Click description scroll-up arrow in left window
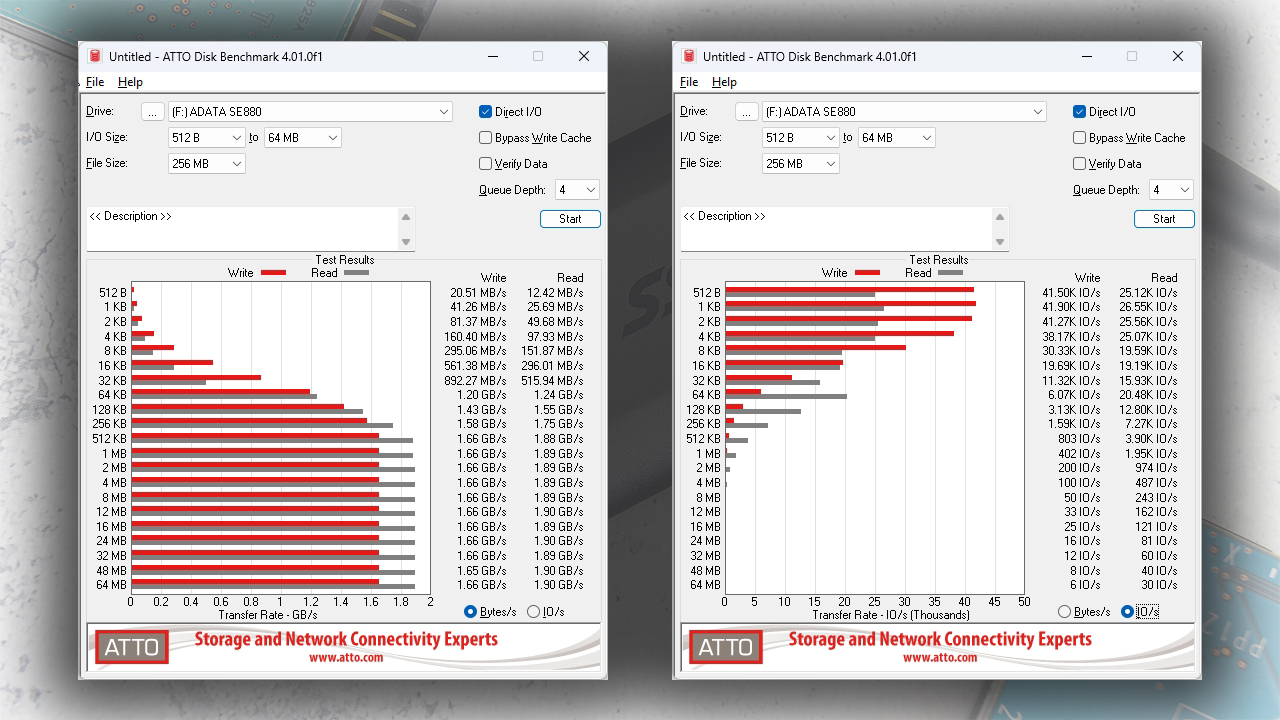Viewport: 1280px width, 720px height. [x=406, y=217]
